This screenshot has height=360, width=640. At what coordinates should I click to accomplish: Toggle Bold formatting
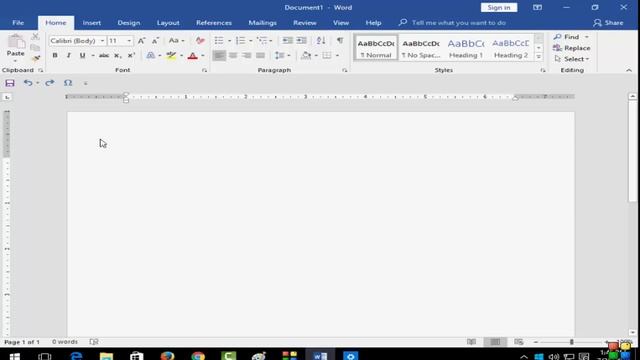pyautogui.click(x=55, y=56)
